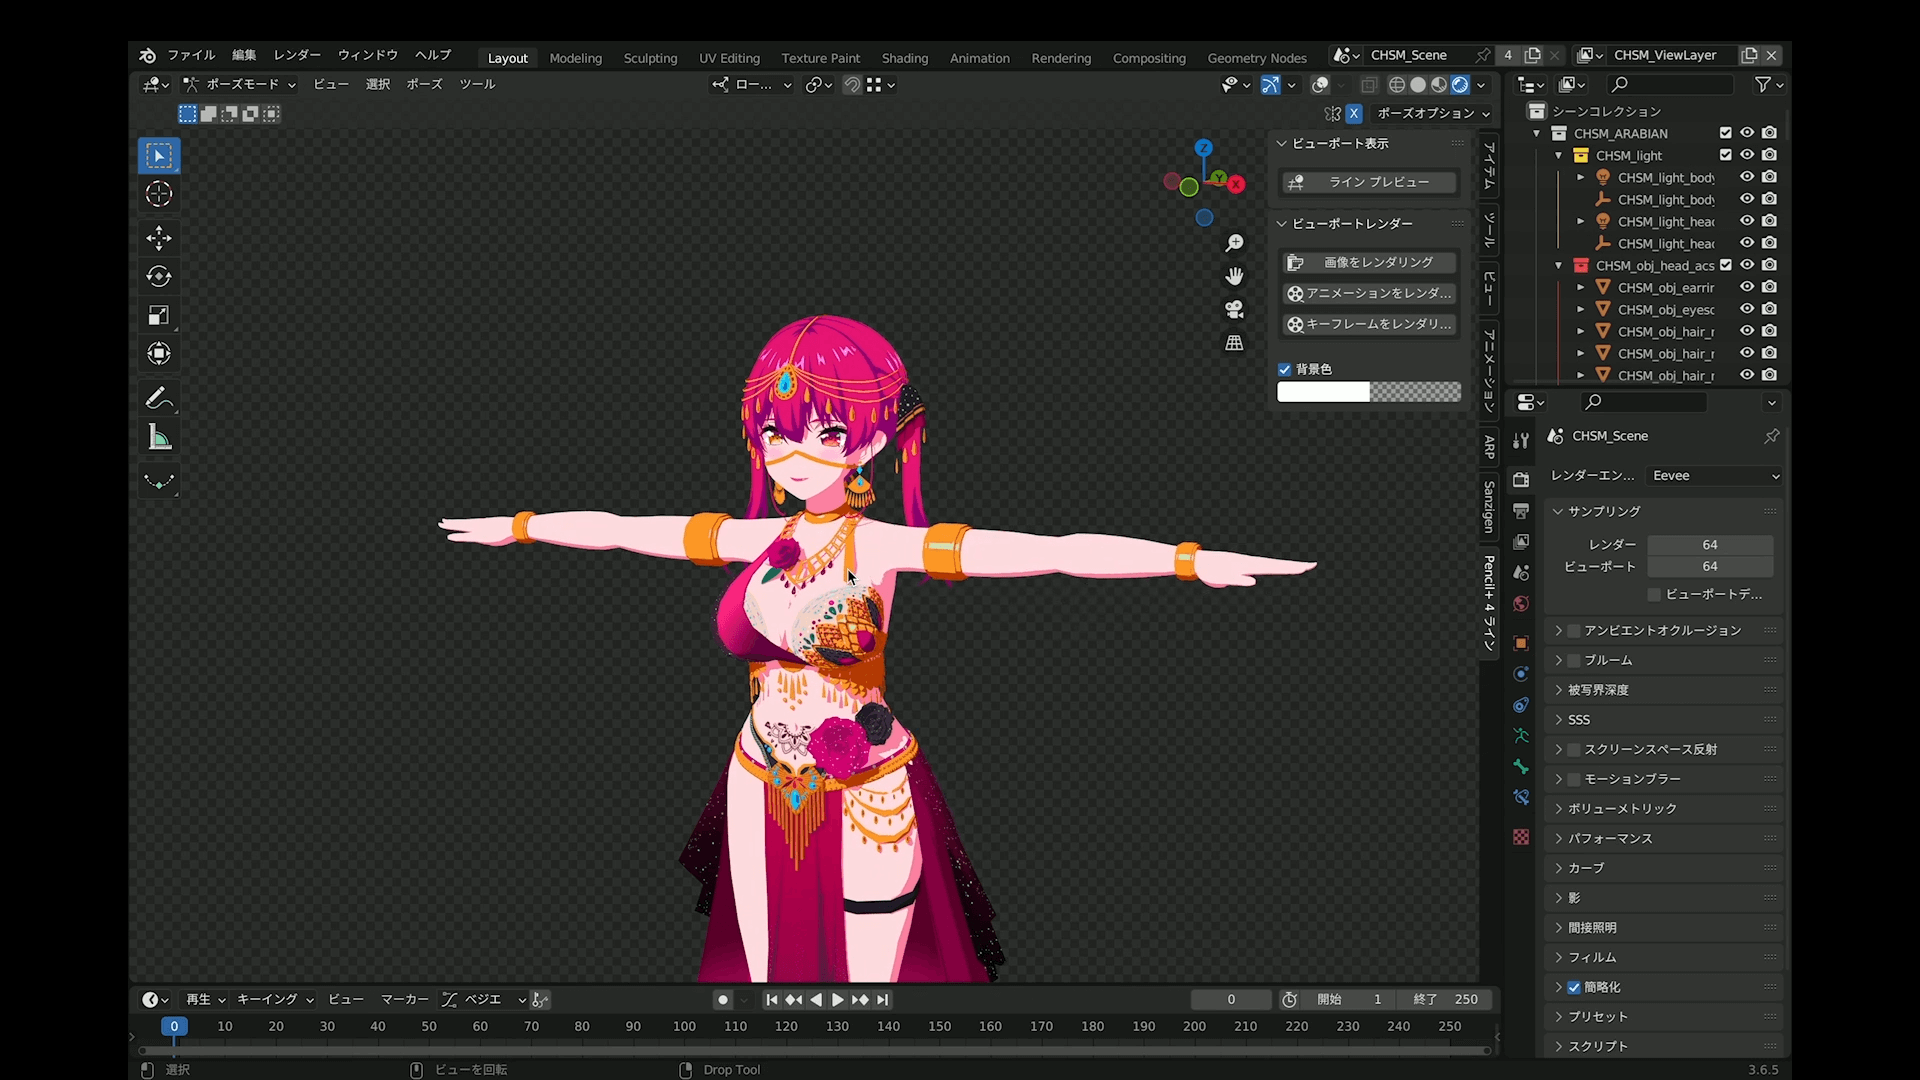Select wireframe viewport shading mode

point(1397,85)
